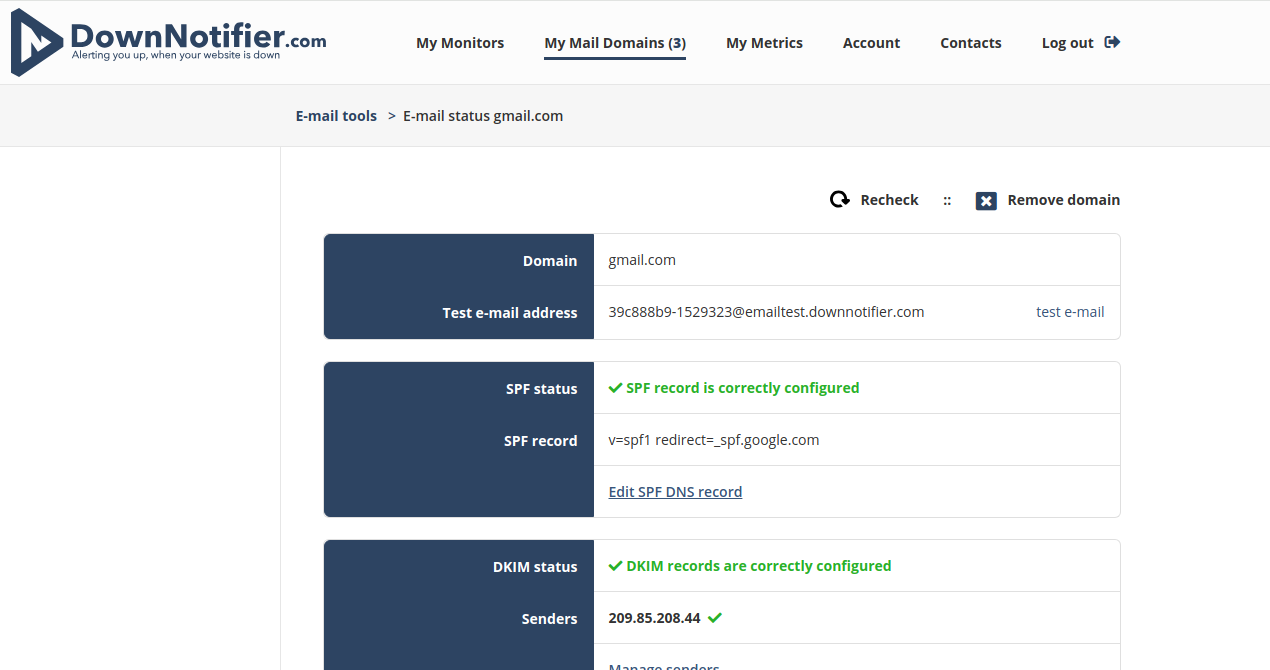Click the green SPF status checkmark
The image size is (1270, 670).
coord(615,388)
